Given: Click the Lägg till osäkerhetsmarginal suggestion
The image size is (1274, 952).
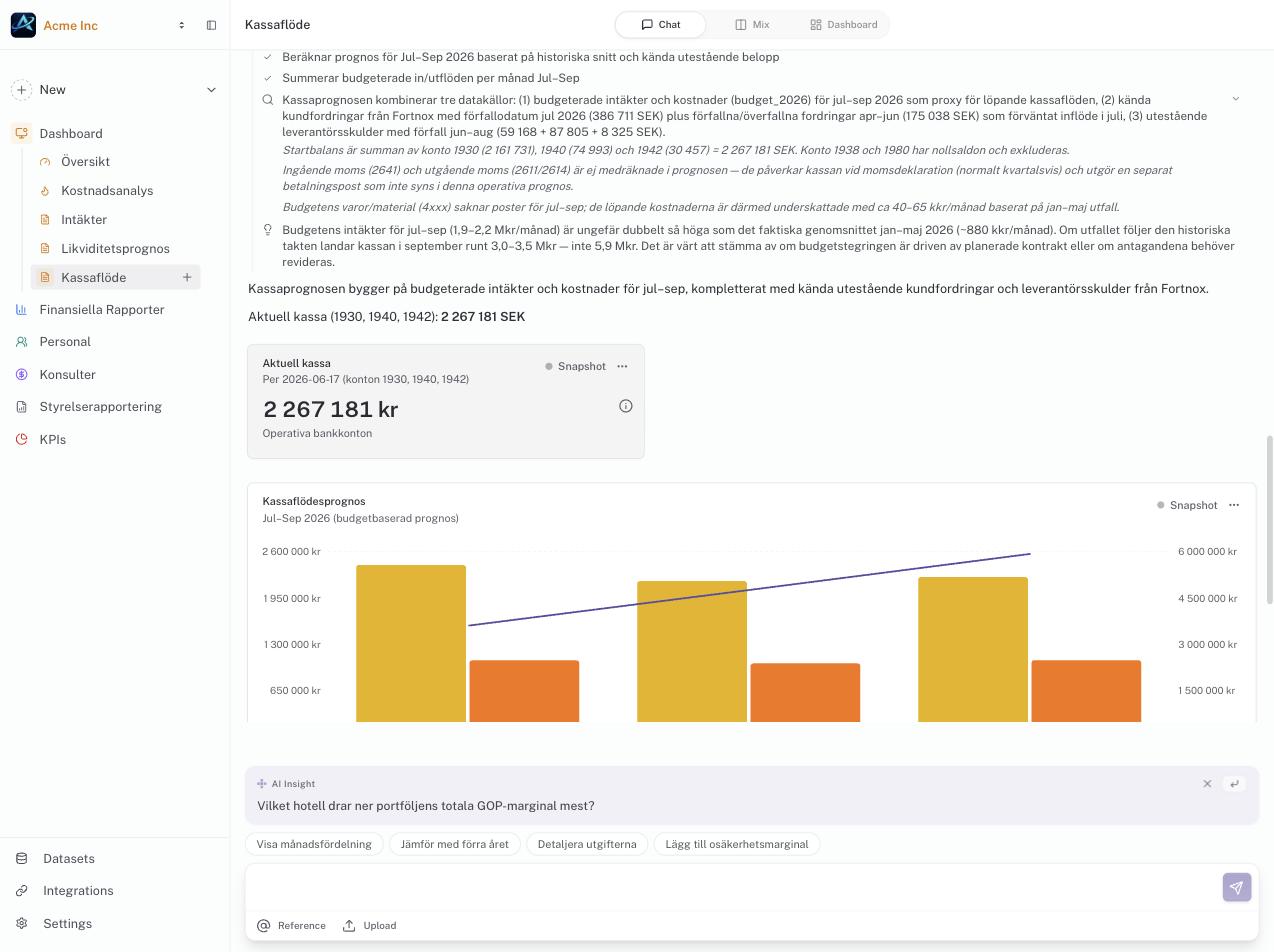Looking at the screenshot, I should [x=737, y=844].
